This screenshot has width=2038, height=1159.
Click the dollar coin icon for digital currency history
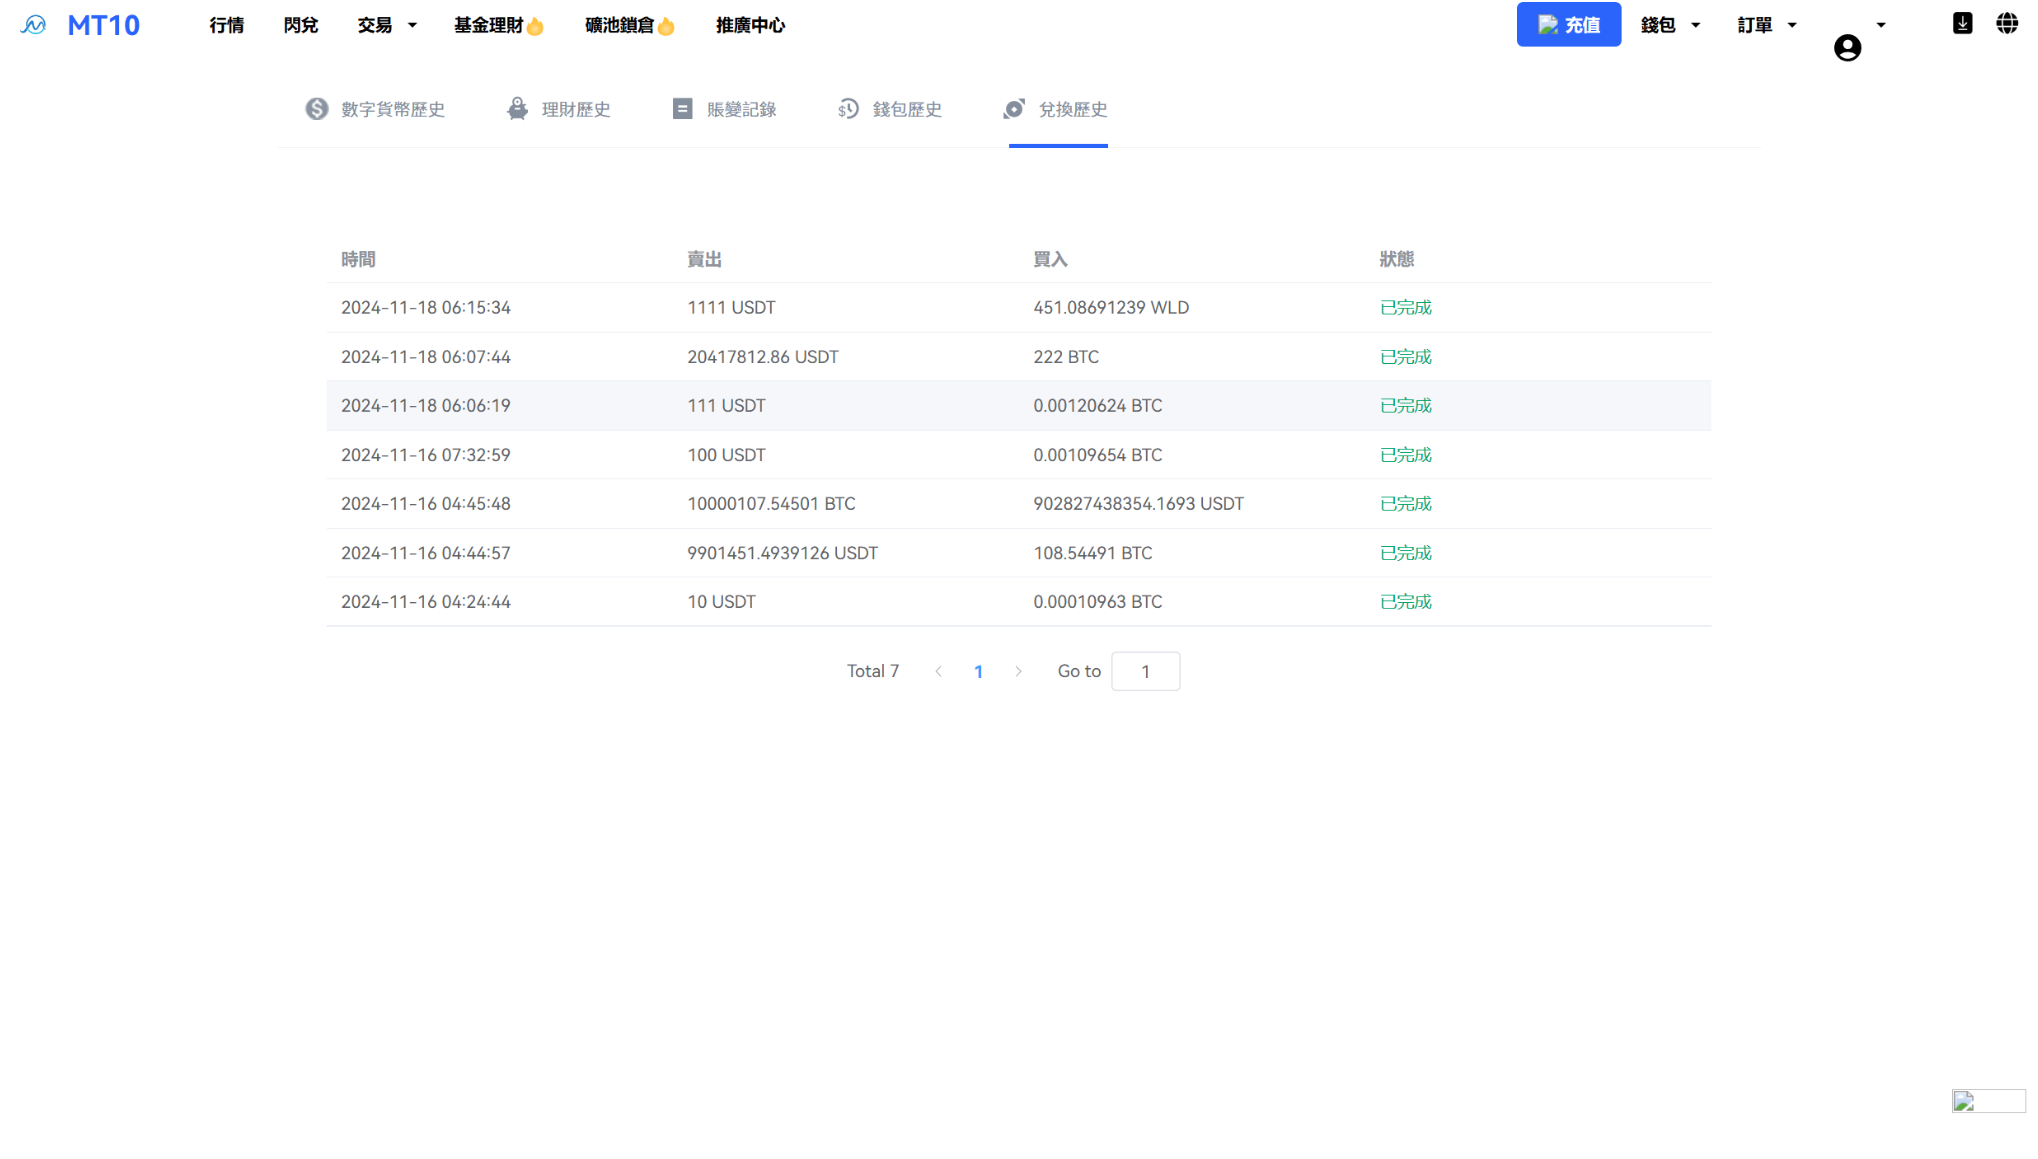pyautogui.click(x=317, y=109)
